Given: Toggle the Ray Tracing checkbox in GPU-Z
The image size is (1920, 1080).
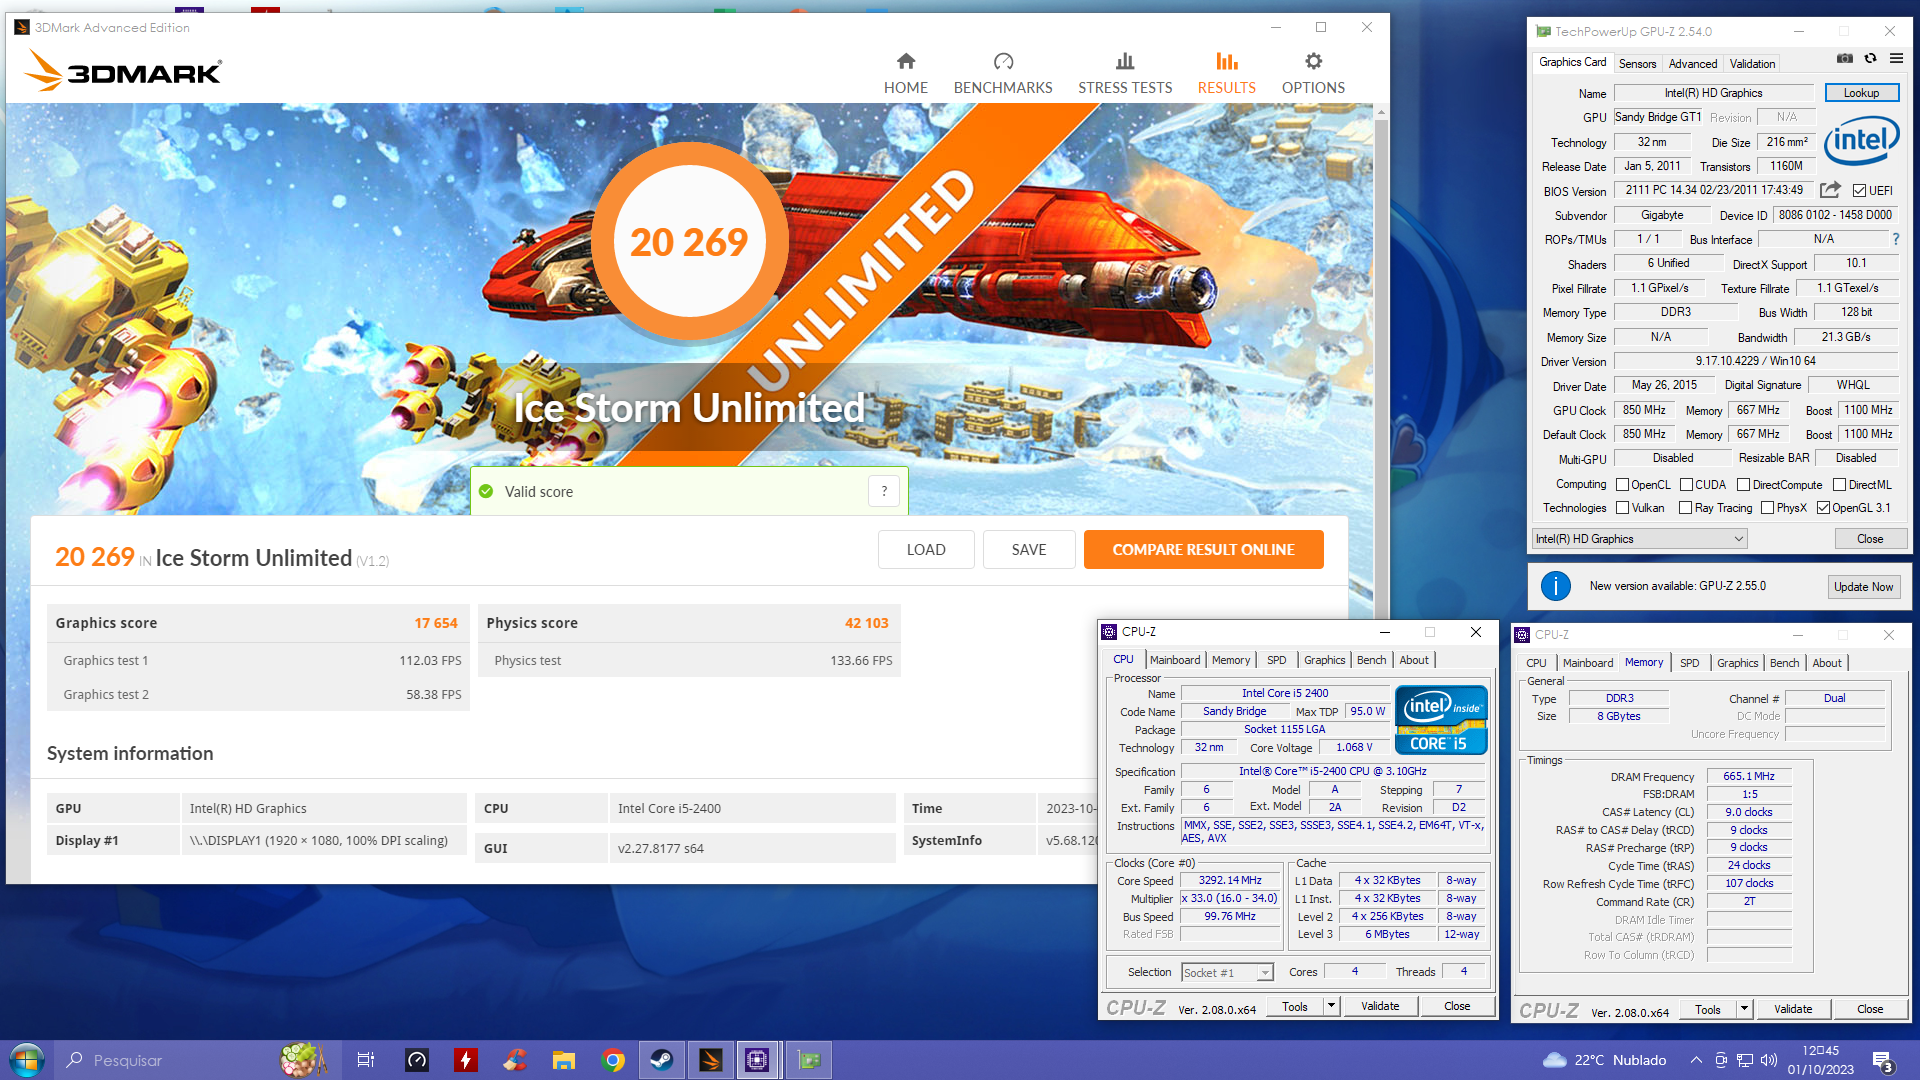Looking at the screenshot, I should coord(1685,508).
